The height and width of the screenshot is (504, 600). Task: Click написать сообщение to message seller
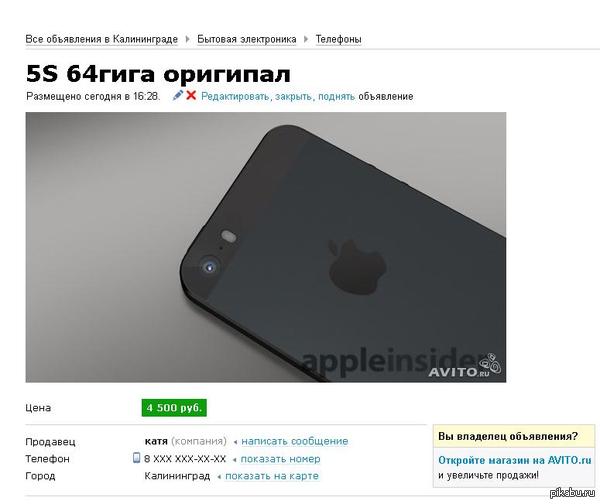295,441
